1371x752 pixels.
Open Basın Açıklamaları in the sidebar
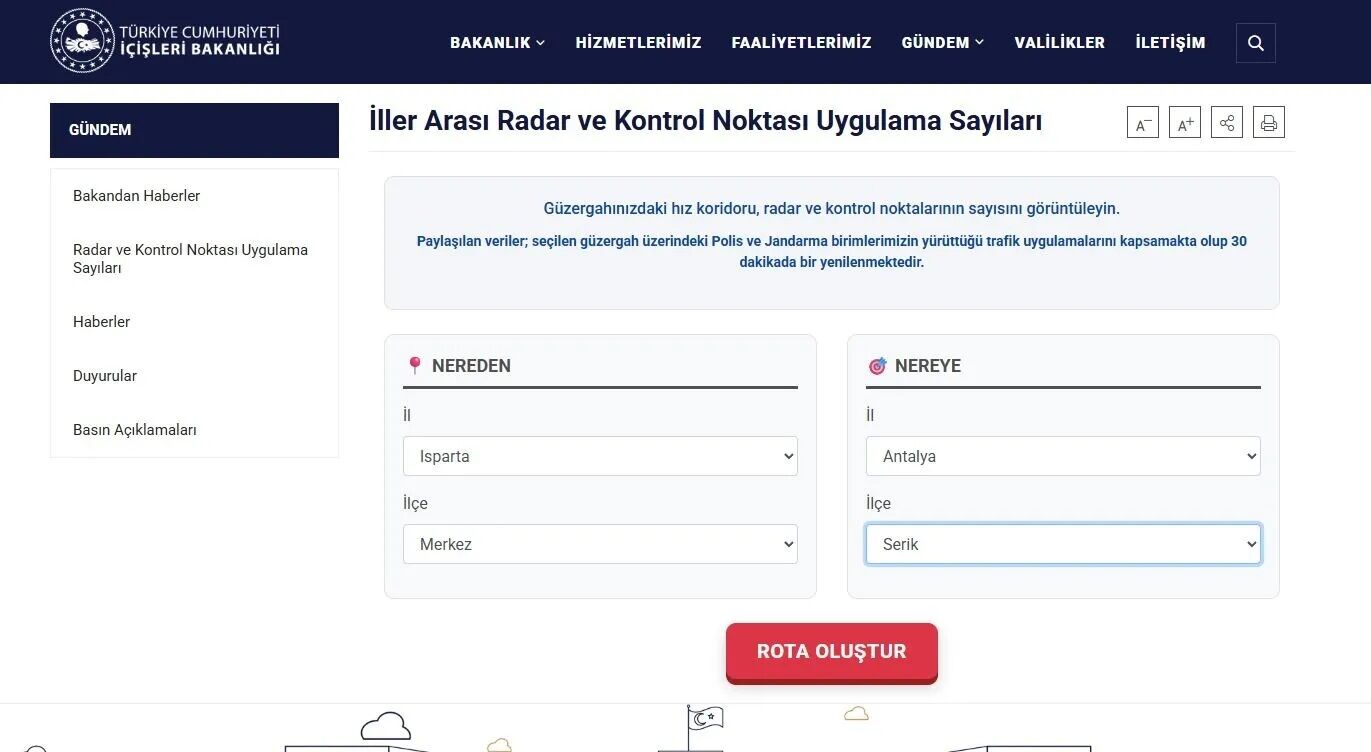pyautogui.click(x=132, y=430)
